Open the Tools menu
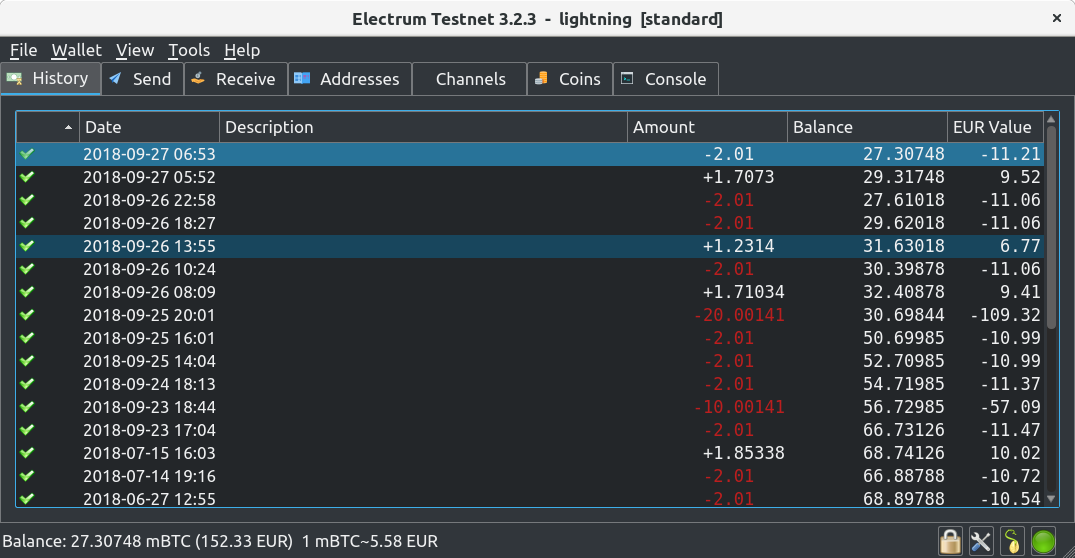This screenshot has height=558, width=1075. point(189,50)
